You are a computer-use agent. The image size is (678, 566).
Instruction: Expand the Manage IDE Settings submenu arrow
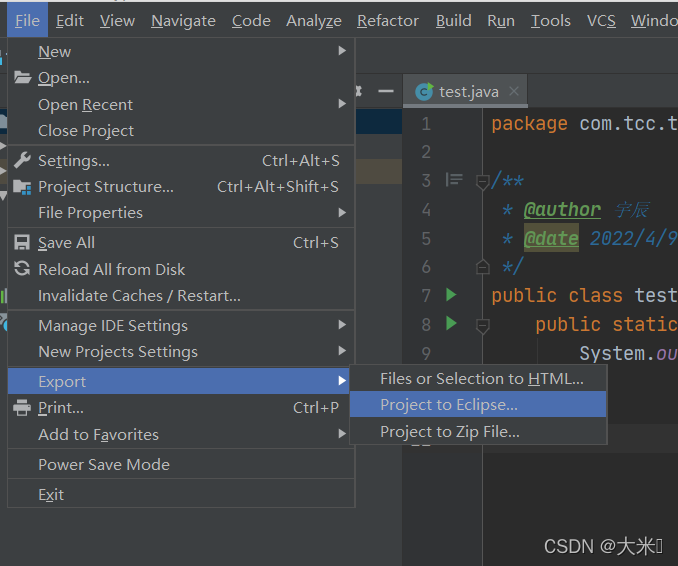[342, 325]
